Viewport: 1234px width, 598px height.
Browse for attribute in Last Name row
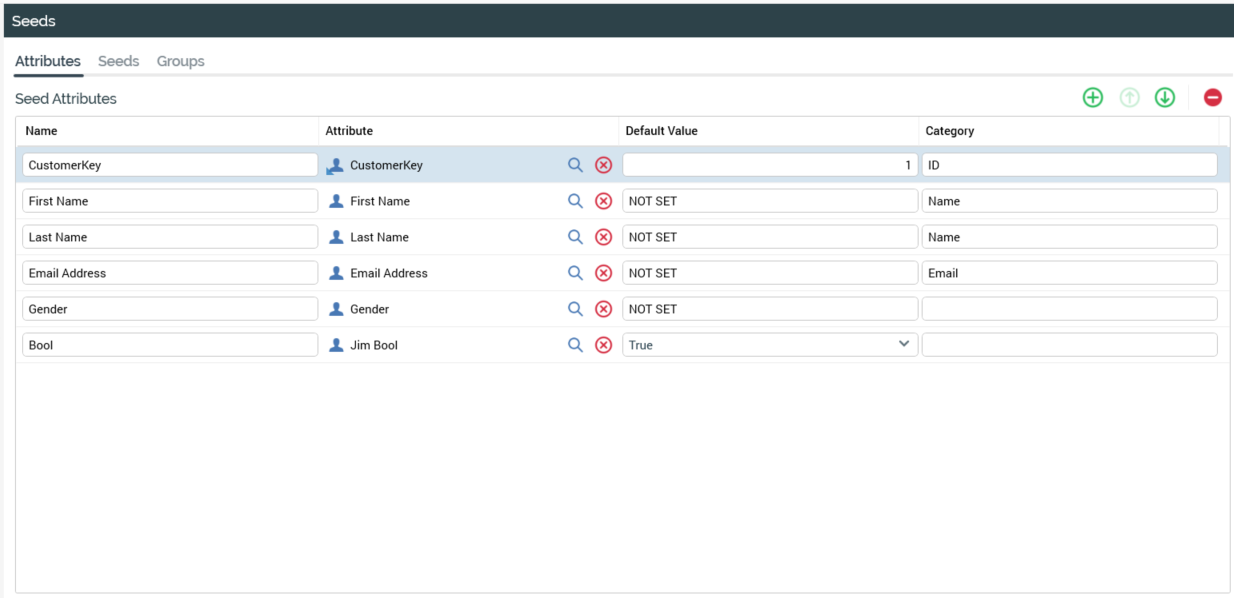575,237
